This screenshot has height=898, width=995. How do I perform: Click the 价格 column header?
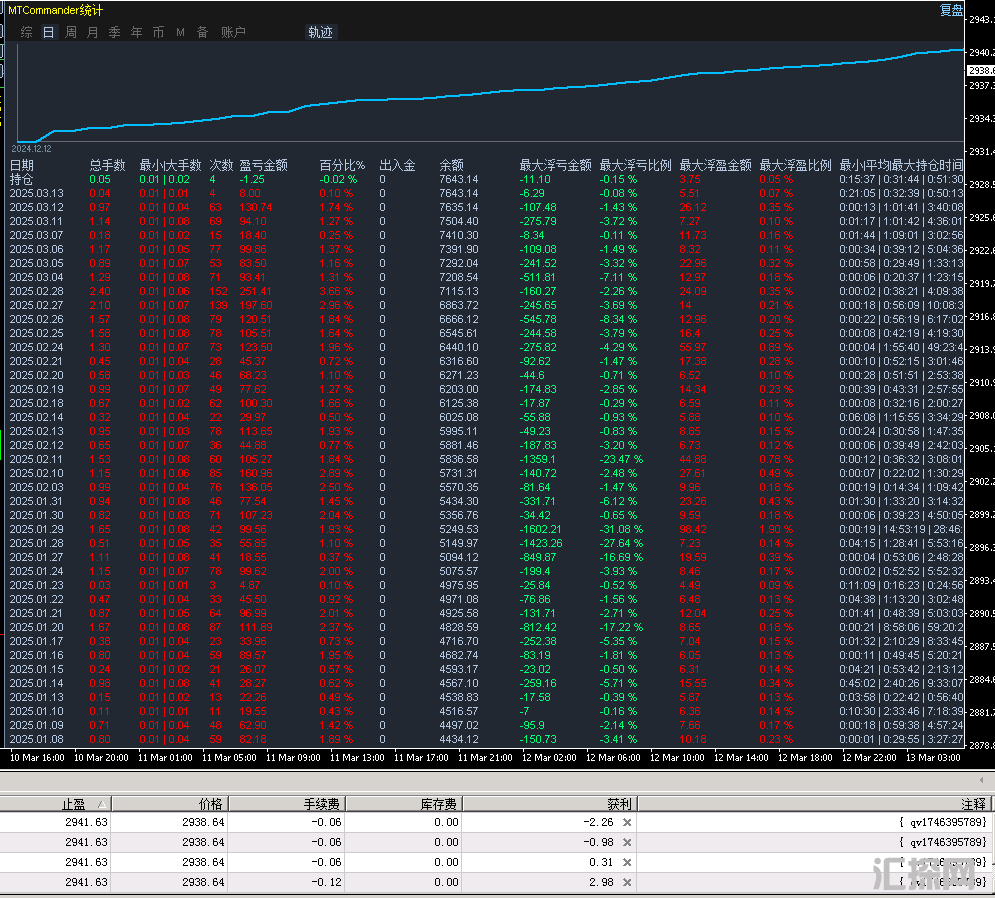tap(170, 804)
